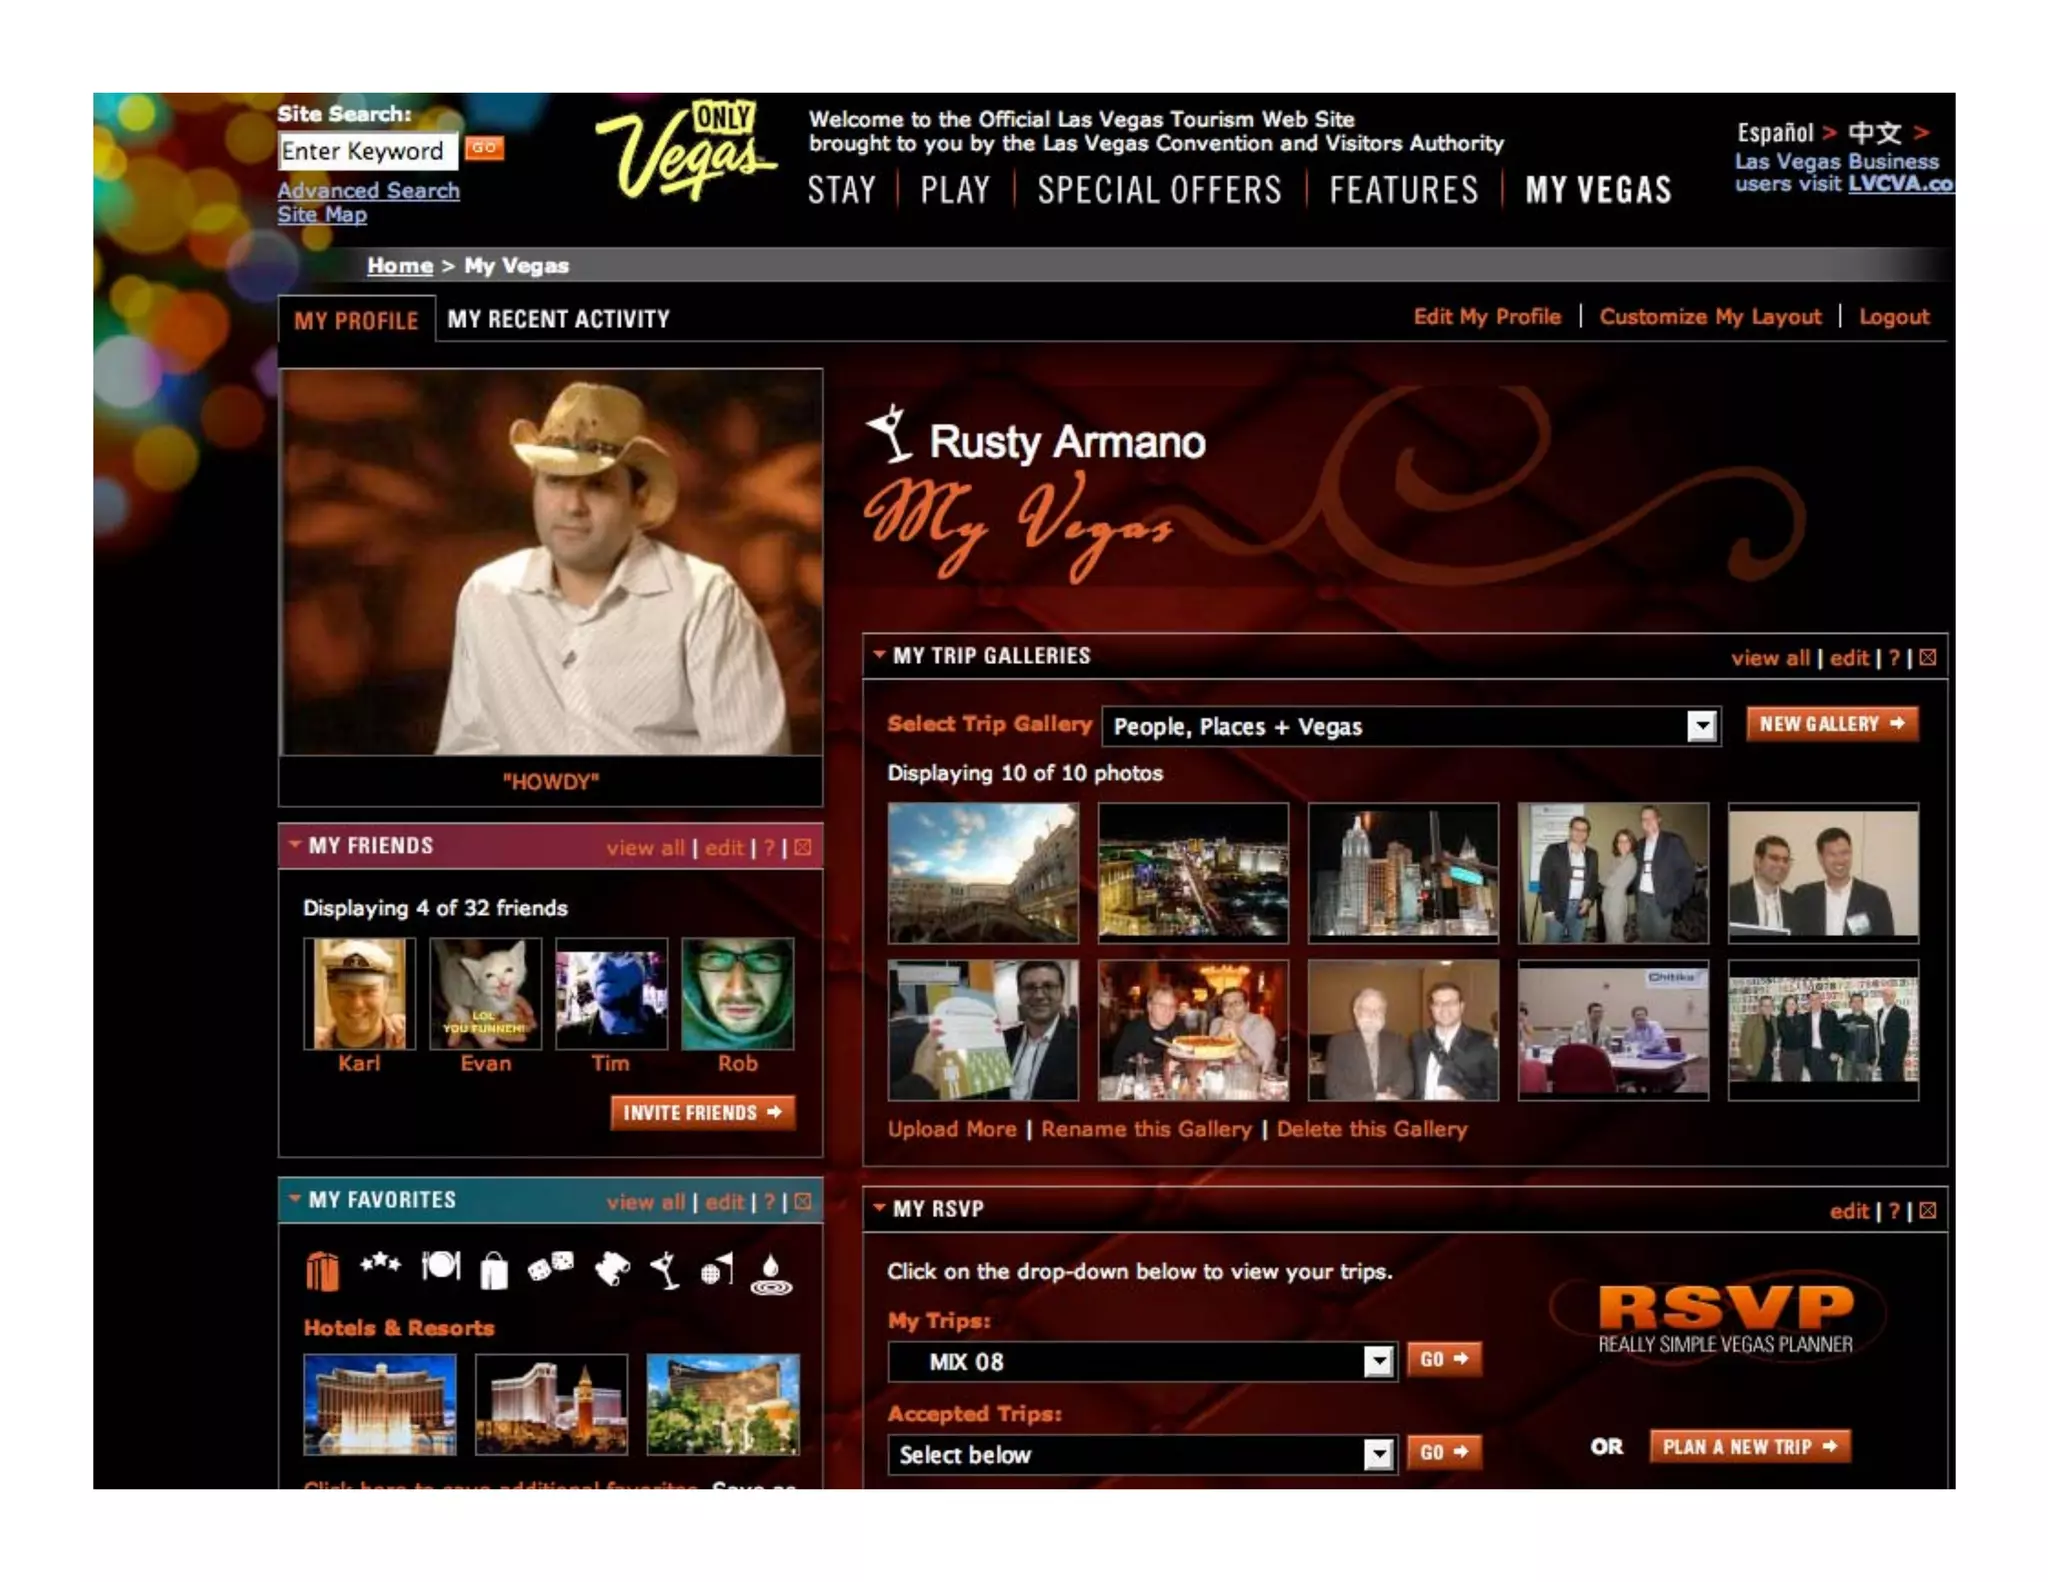Open the Special Offers menu
The image size is (2048, 1582).
click(1159, 190)
